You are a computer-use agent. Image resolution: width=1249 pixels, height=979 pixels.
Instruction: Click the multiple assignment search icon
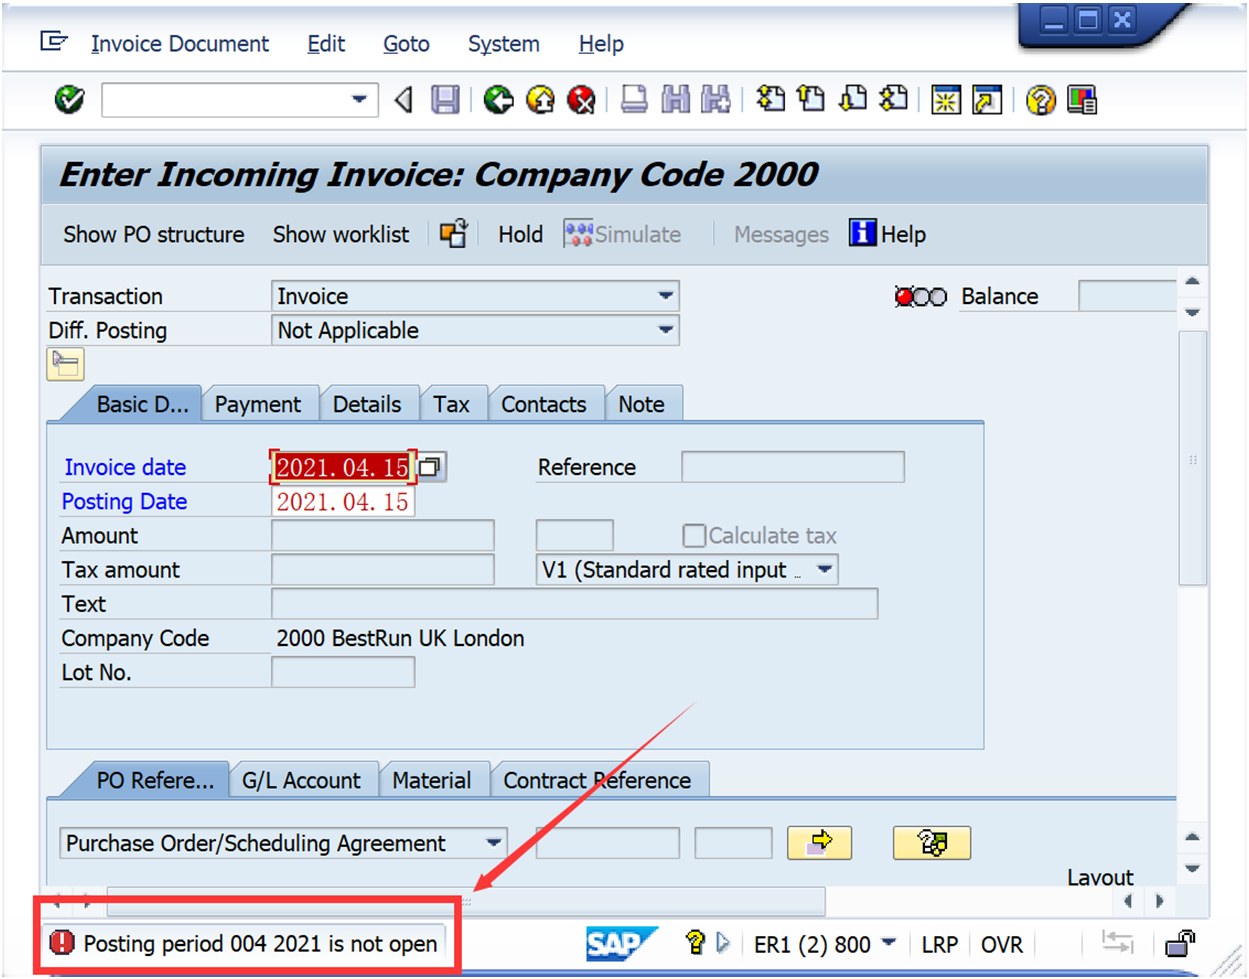932,843
